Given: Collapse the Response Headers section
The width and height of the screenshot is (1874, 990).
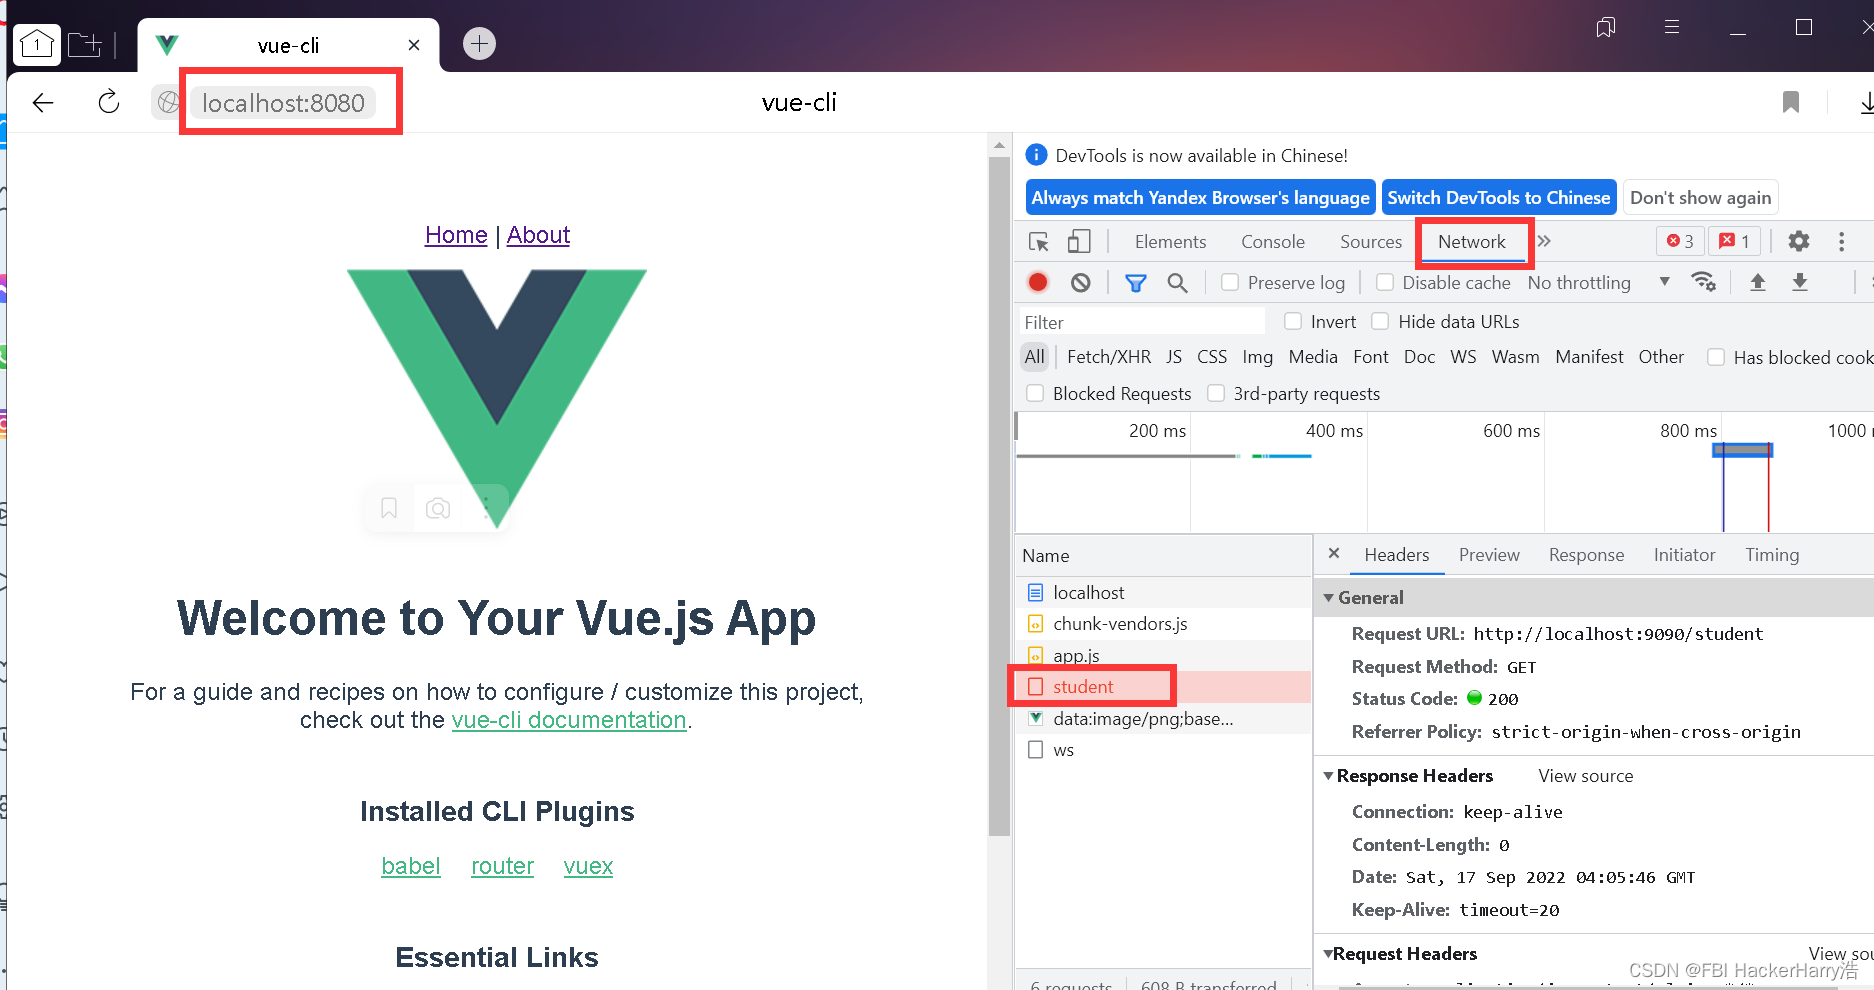Looking at the screenshot, I should click(1329, 775).
